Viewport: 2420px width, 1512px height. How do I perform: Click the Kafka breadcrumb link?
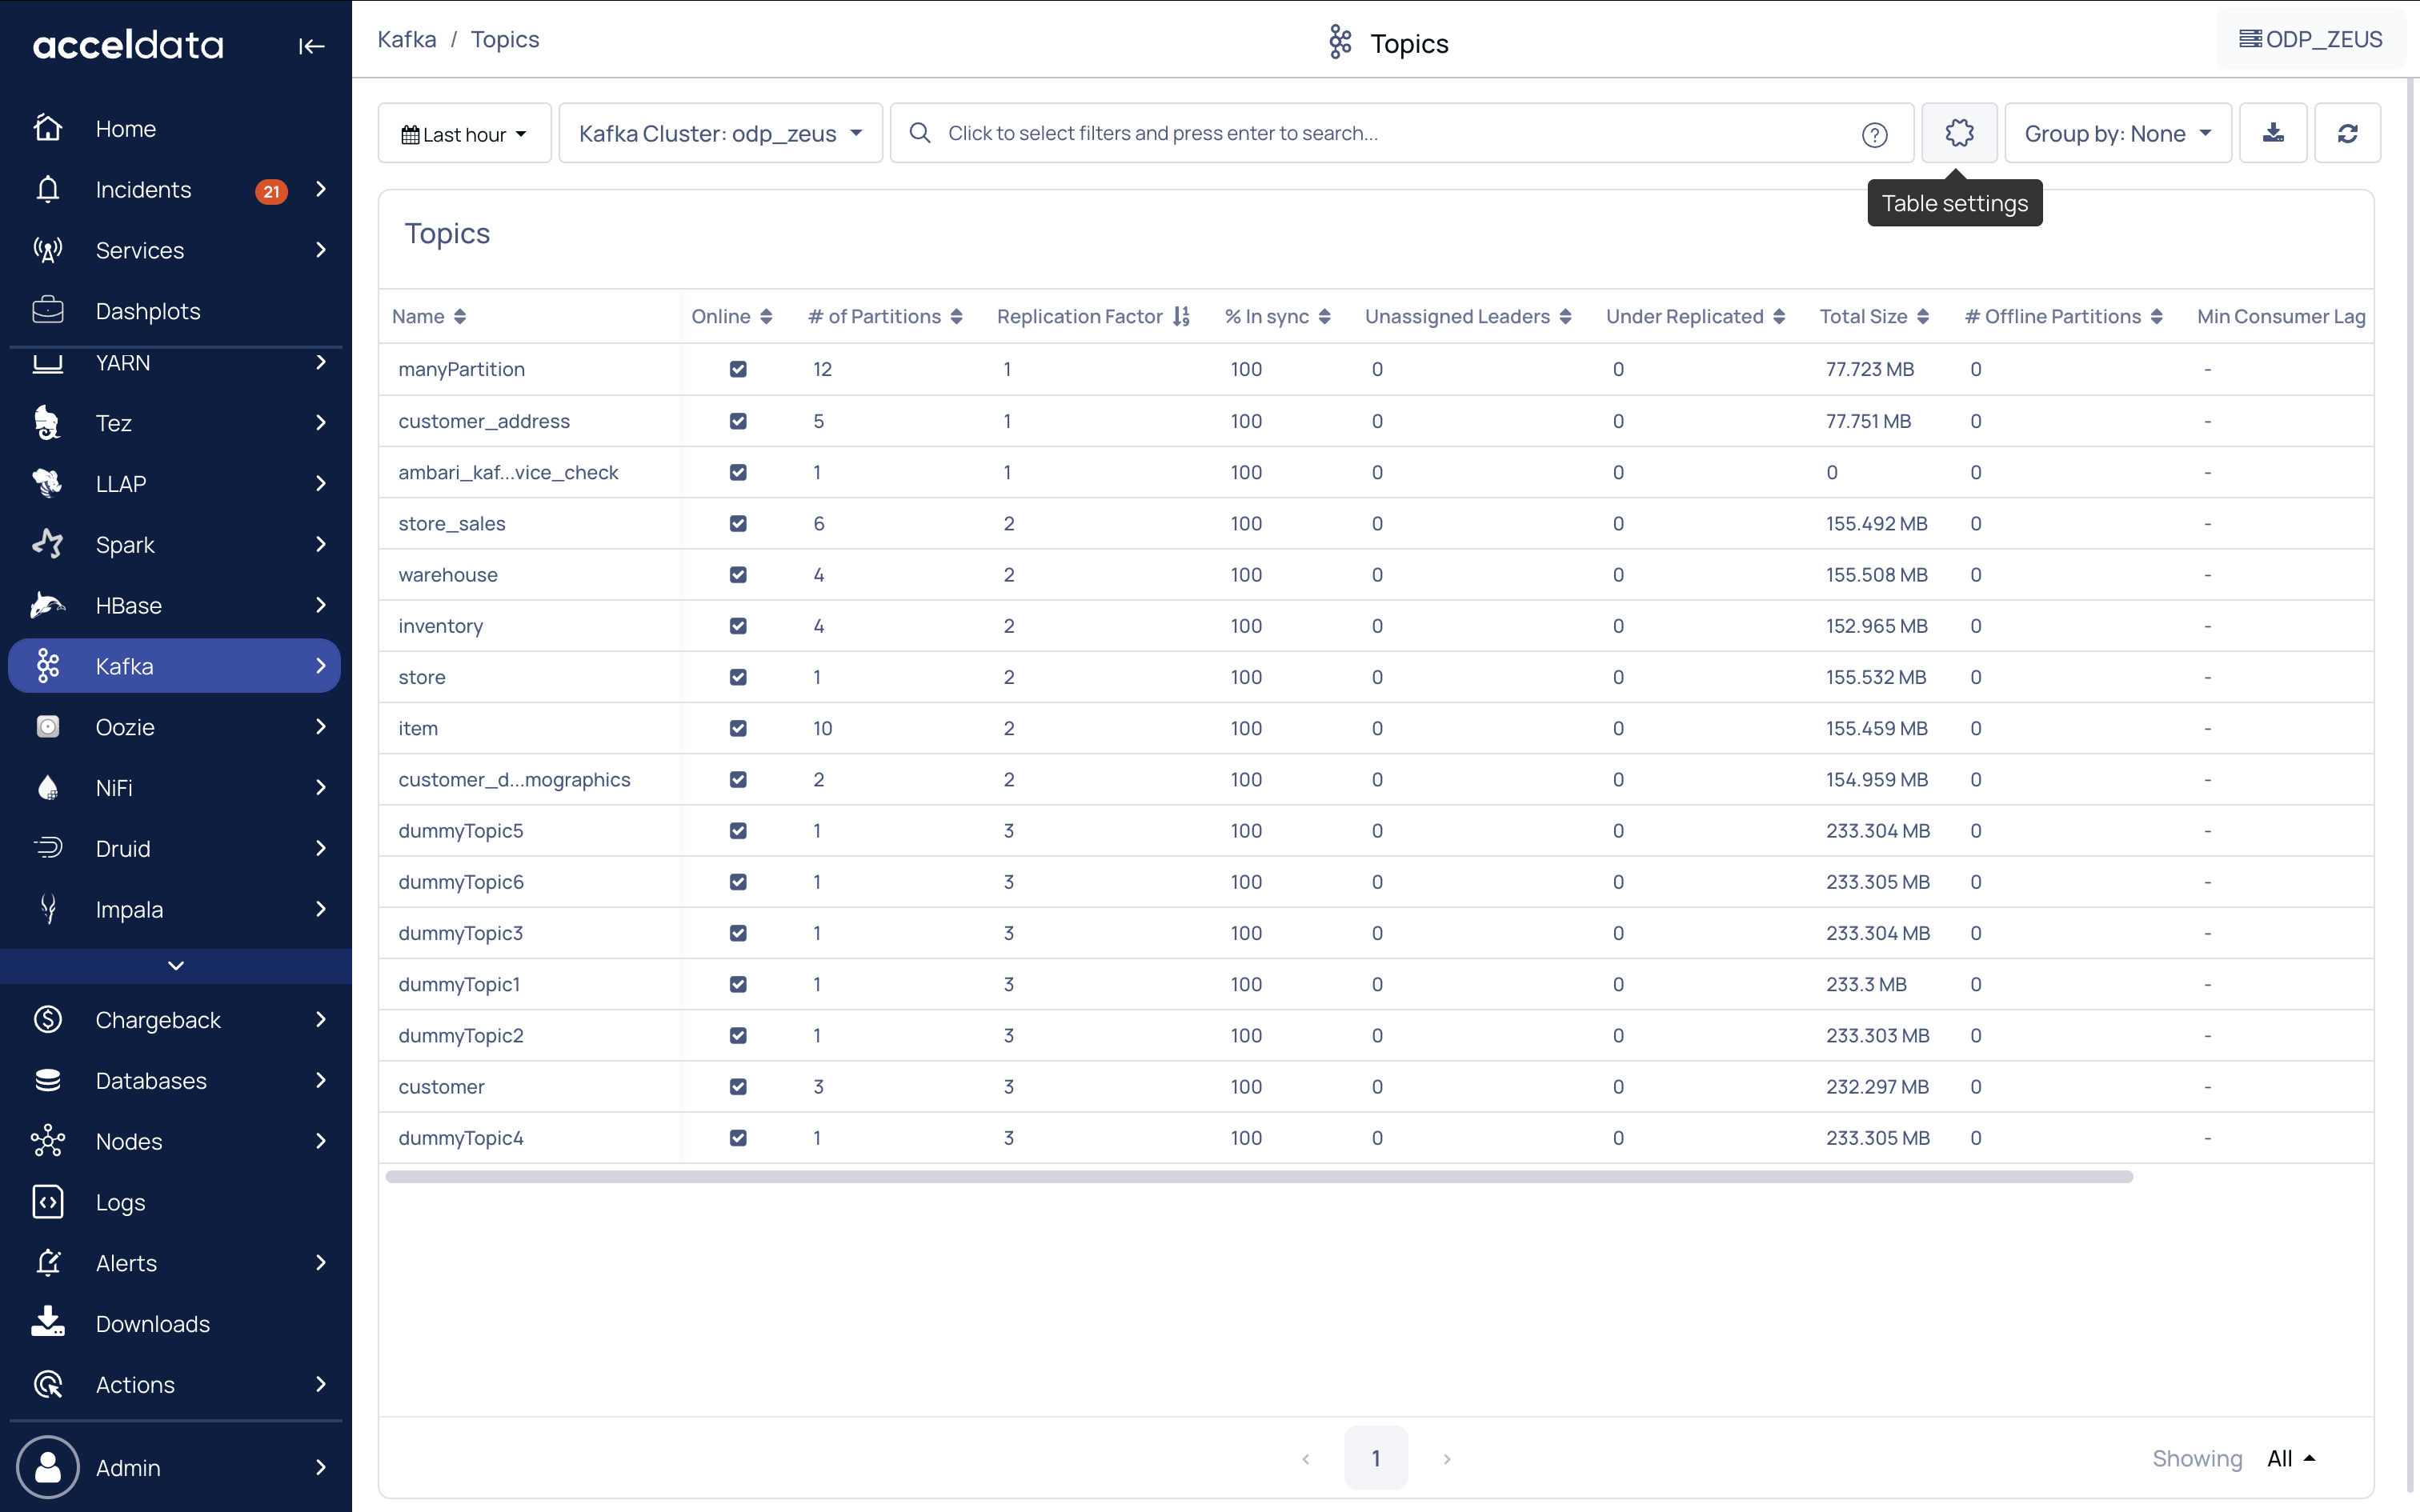click(406, 40)
